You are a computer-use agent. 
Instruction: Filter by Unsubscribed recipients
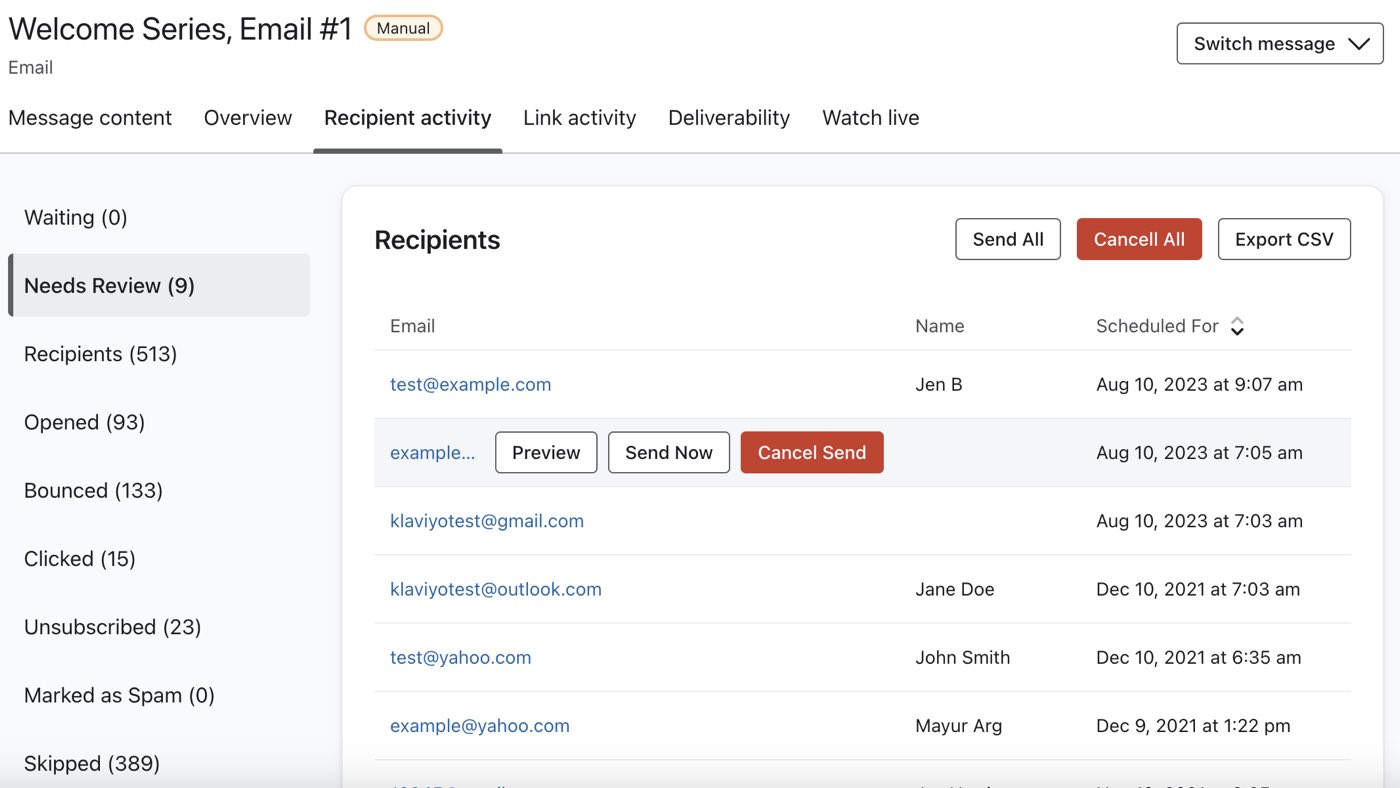(x=112, y=626)
